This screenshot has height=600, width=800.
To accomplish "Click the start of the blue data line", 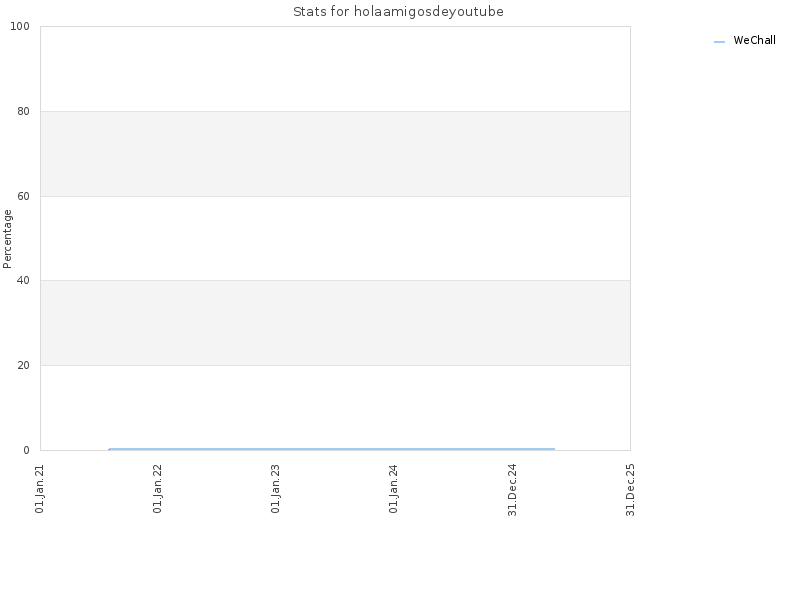I will (109, 449).
